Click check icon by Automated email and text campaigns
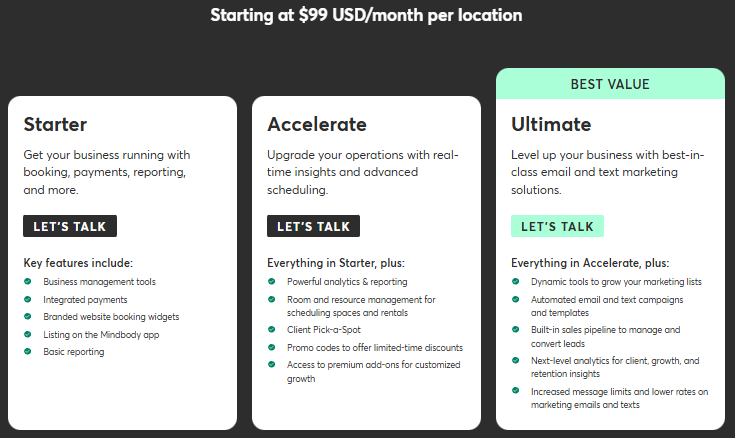Screen dimensions: 735x438 pos(516,299)
